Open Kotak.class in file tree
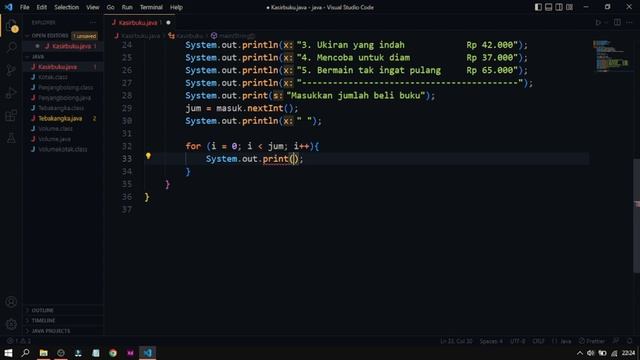The image size is (640, 360). click(x=63, y=77)
